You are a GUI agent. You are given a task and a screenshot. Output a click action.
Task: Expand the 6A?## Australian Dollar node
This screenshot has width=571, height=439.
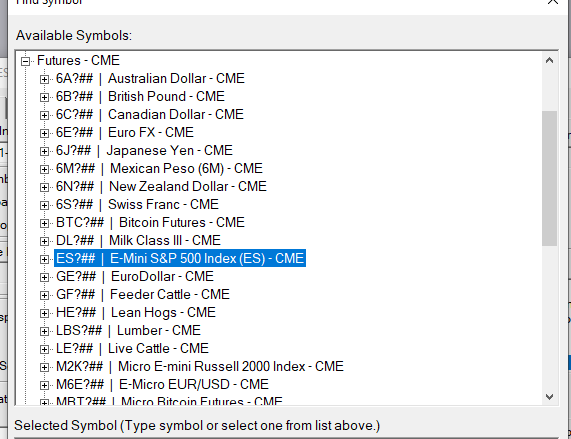(44, 79)
